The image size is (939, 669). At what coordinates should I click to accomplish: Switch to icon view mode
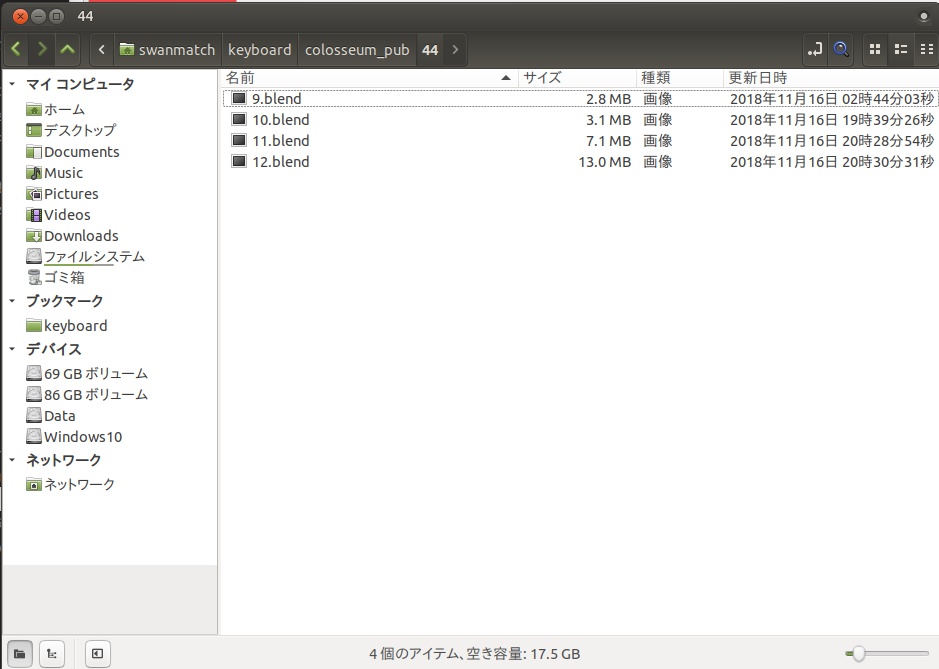(x=873, y=49)
